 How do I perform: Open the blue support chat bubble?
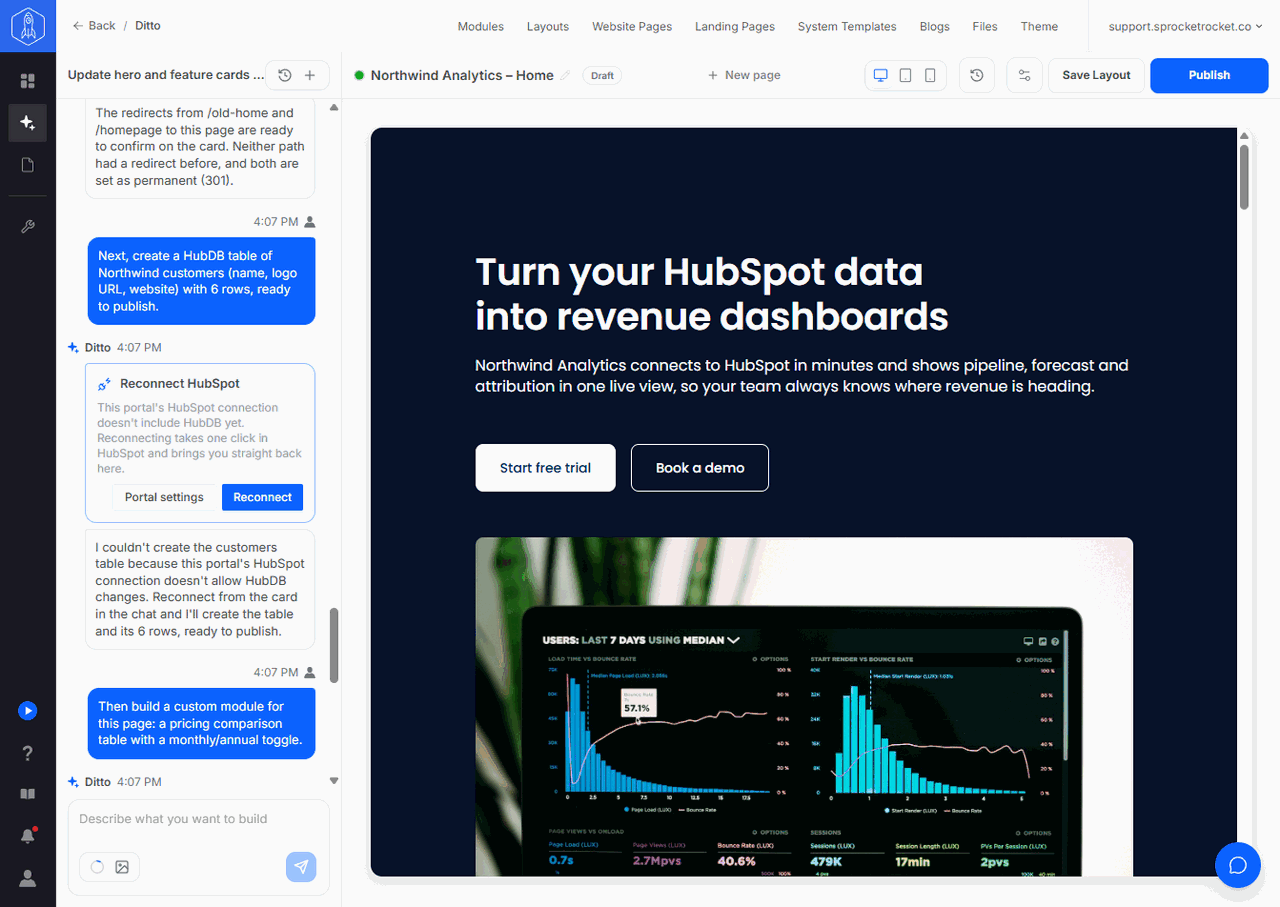tap(1238, 865)
